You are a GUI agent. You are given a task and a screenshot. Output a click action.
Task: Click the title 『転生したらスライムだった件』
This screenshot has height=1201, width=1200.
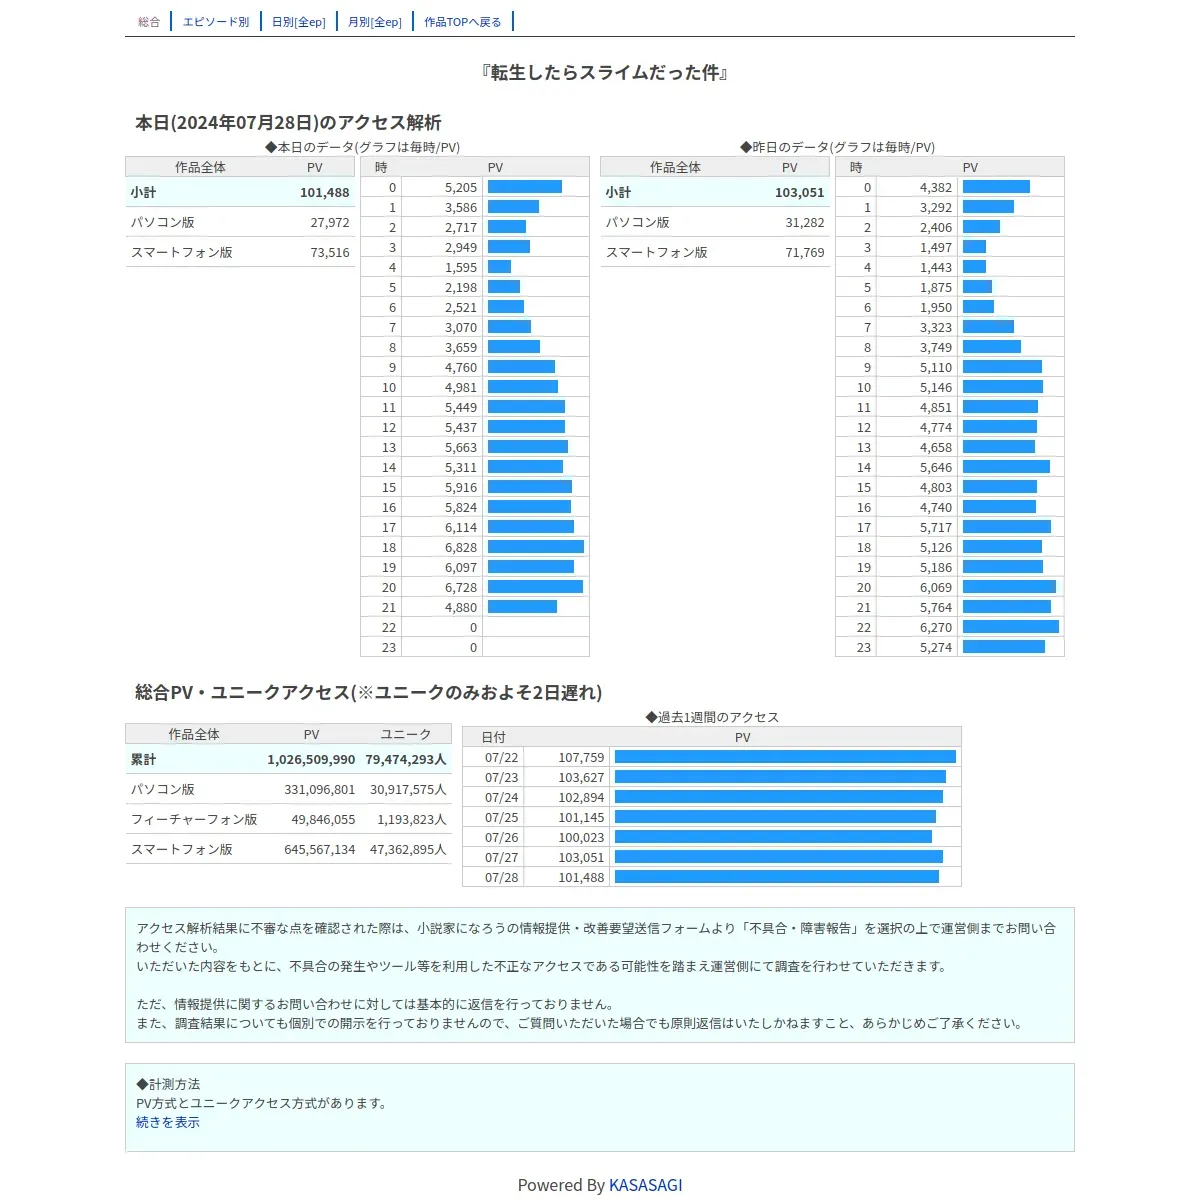coord(604,72)
